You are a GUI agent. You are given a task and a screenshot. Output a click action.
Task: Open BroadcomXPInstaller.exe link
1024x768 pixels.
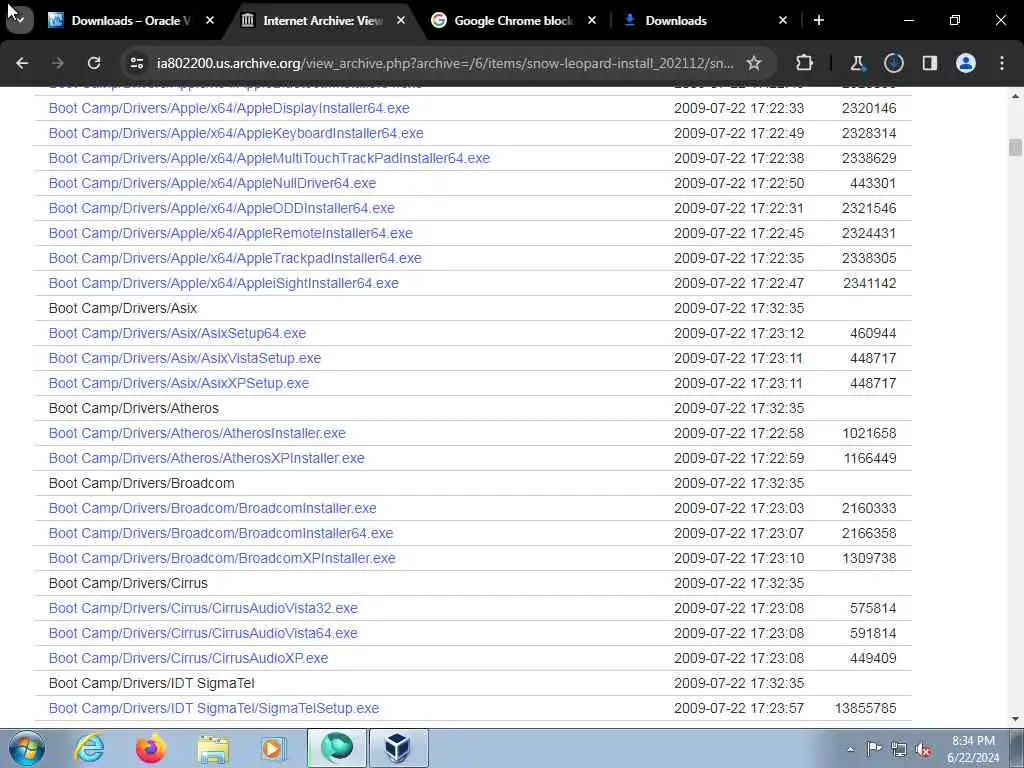222,558
